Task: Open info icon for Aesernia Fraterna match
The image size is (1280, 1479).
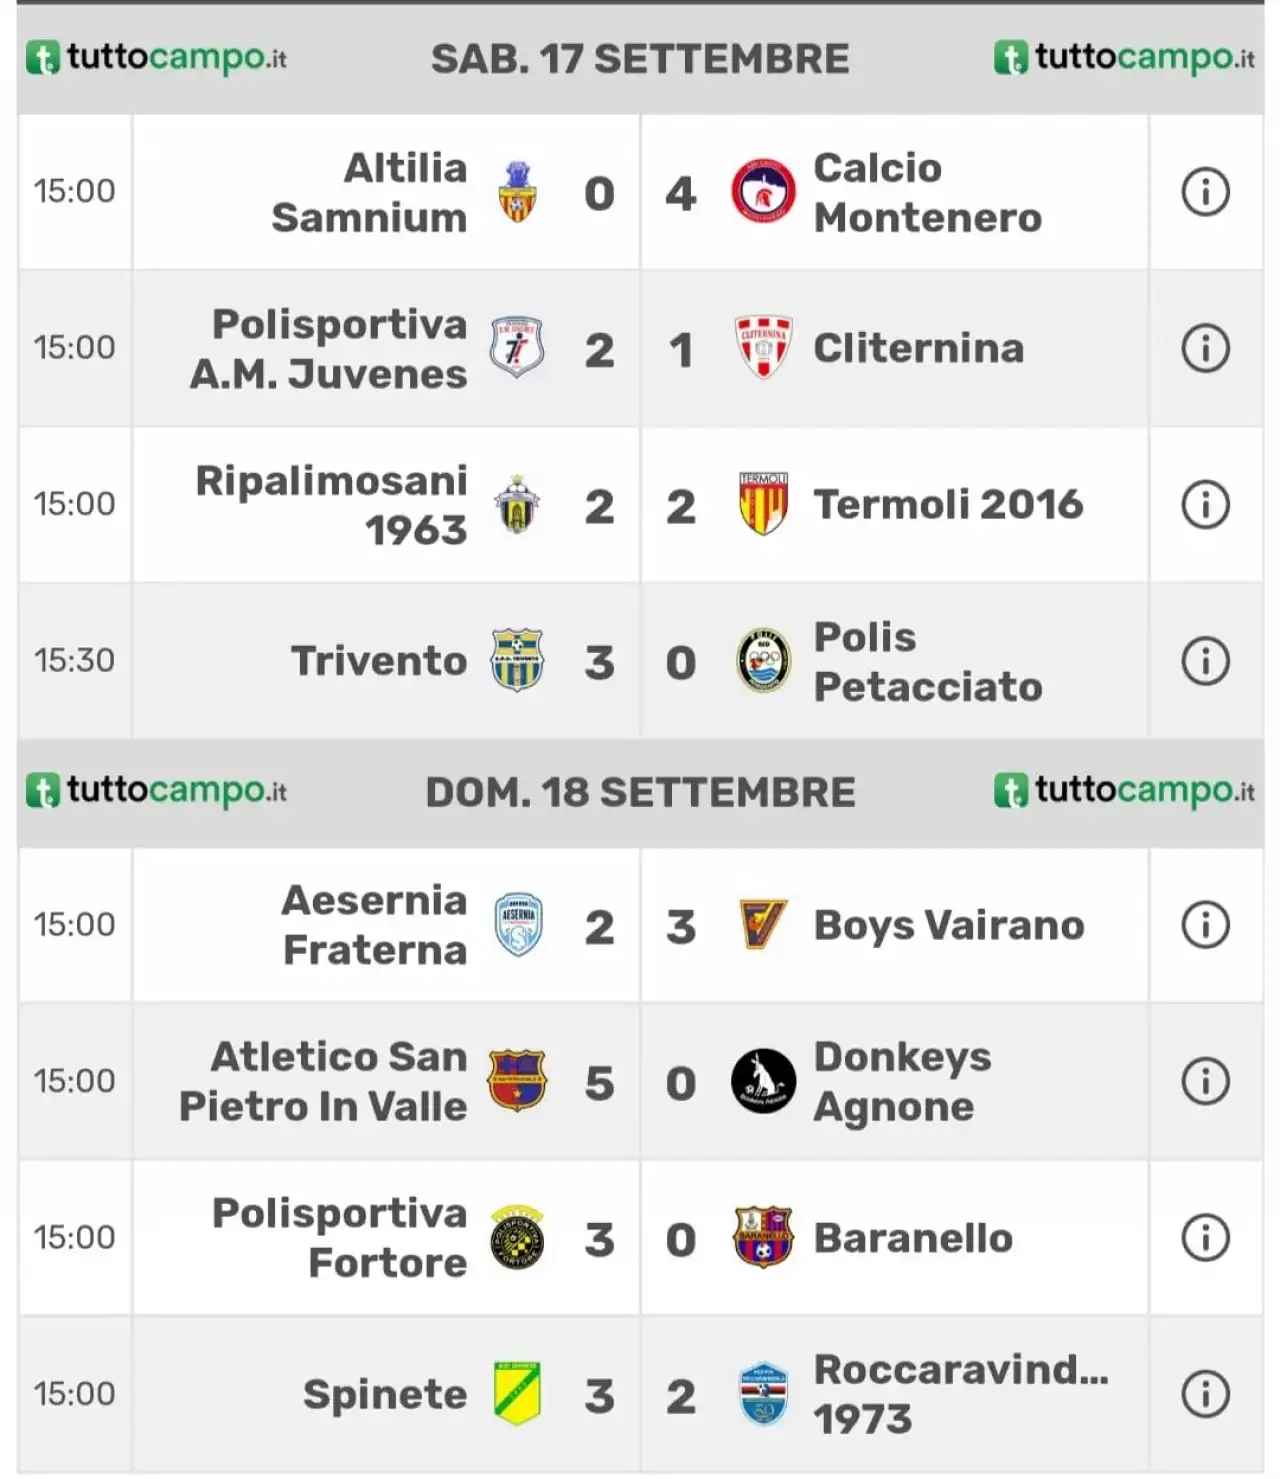Action: (x=1205, y=925)
